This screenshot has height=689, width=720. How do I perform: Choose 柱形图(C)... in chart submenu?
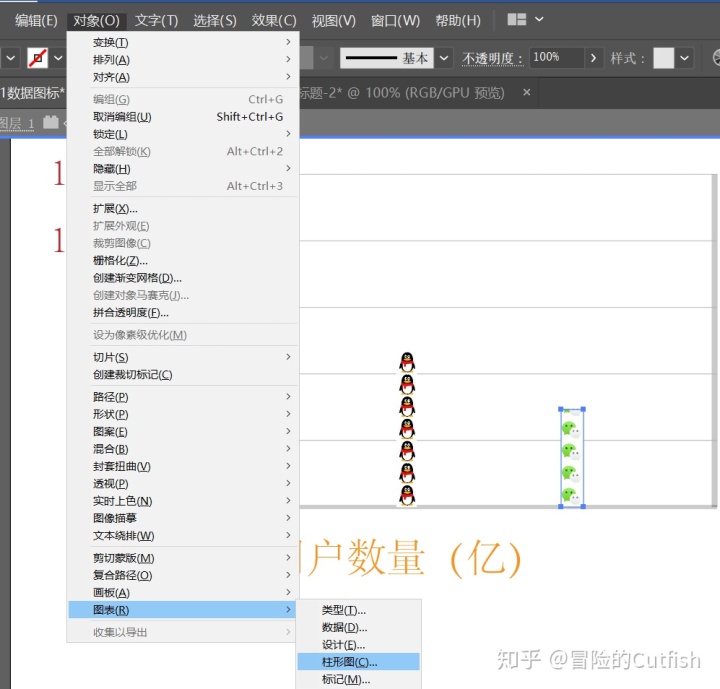point(359,662)
